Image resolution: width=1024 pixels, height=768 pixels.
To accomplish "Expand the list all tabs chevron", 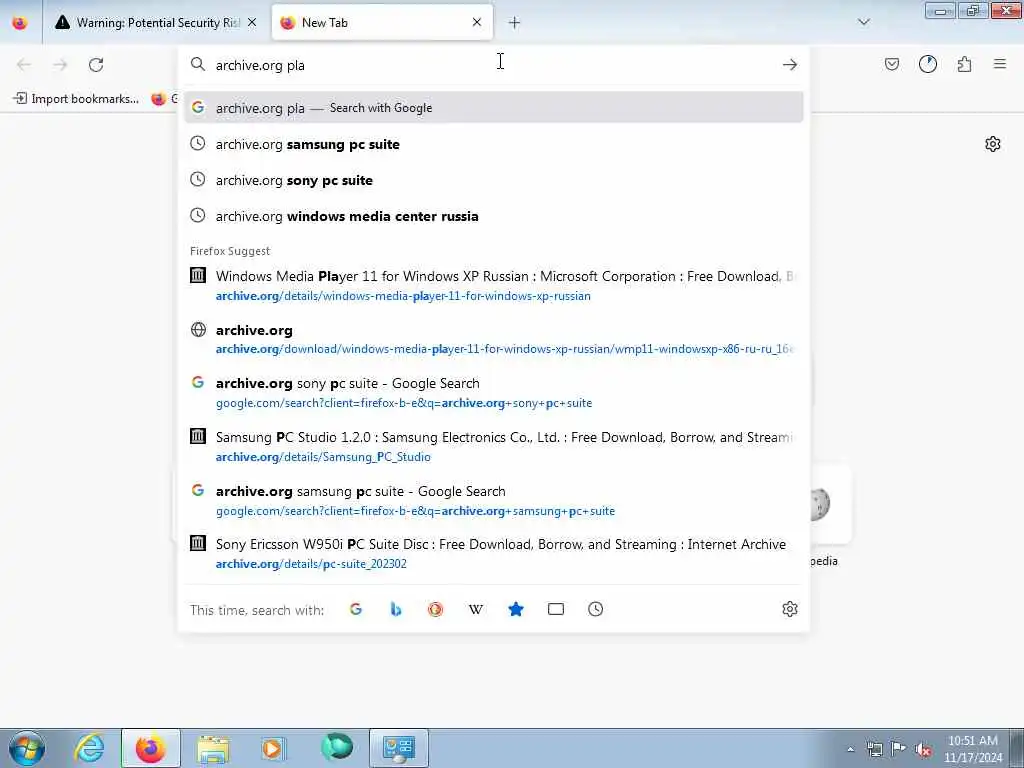I will tap(864, 22).
